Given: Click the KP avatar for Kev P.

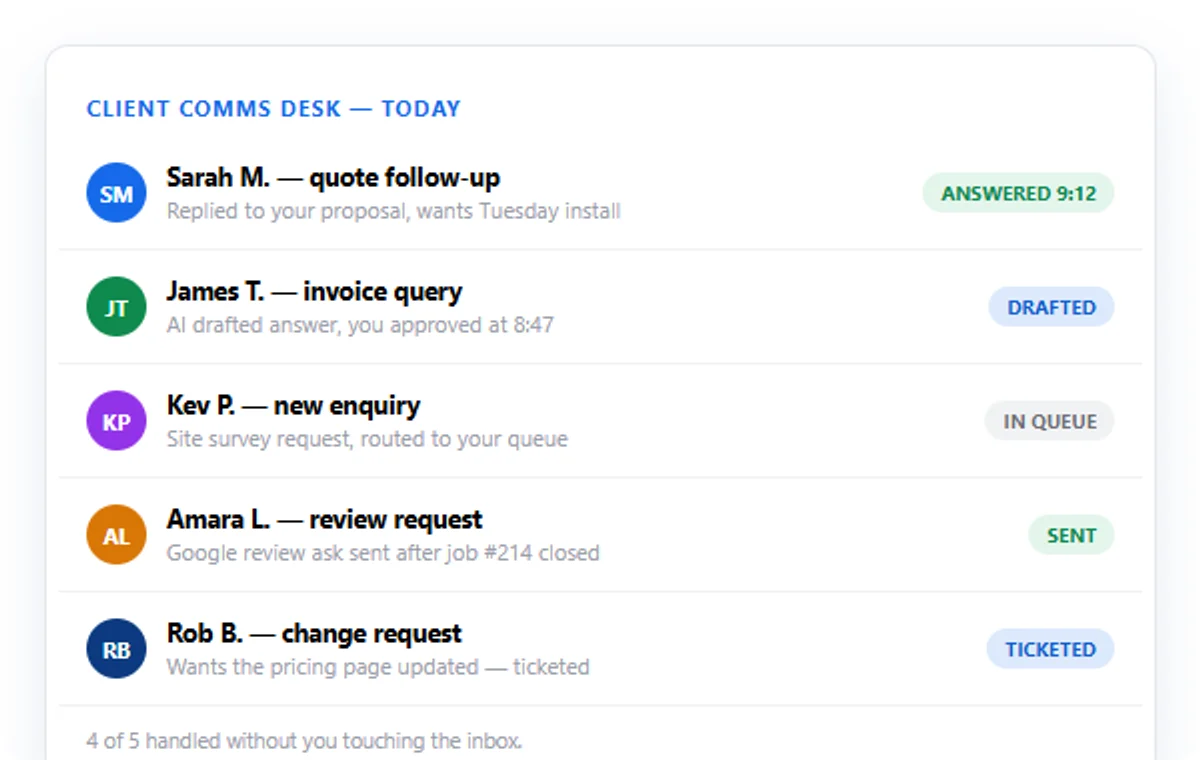Looking at the screenshot, I should (116, 421).
